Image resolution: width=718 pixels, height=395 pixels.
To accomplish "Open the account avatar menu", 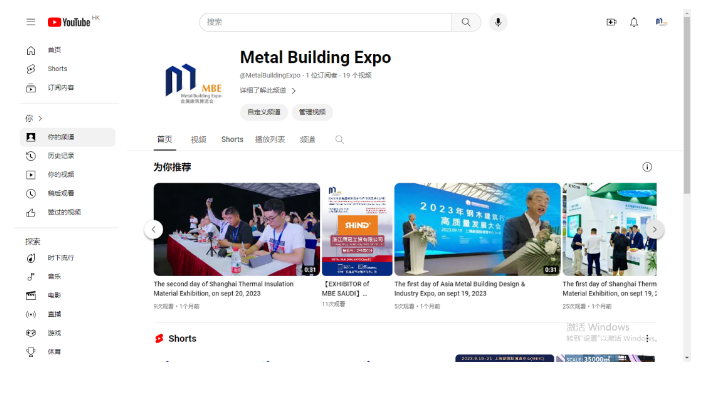I will [660, 22].
